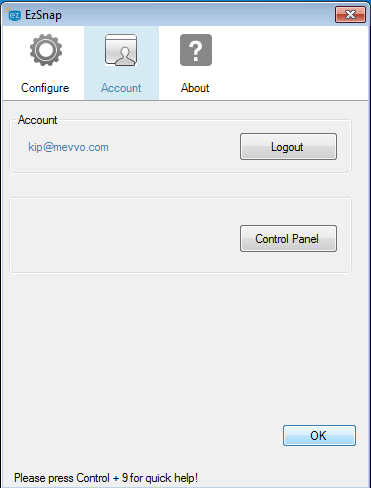
Task: Confirm with the OK button
Action: (319, 435)
